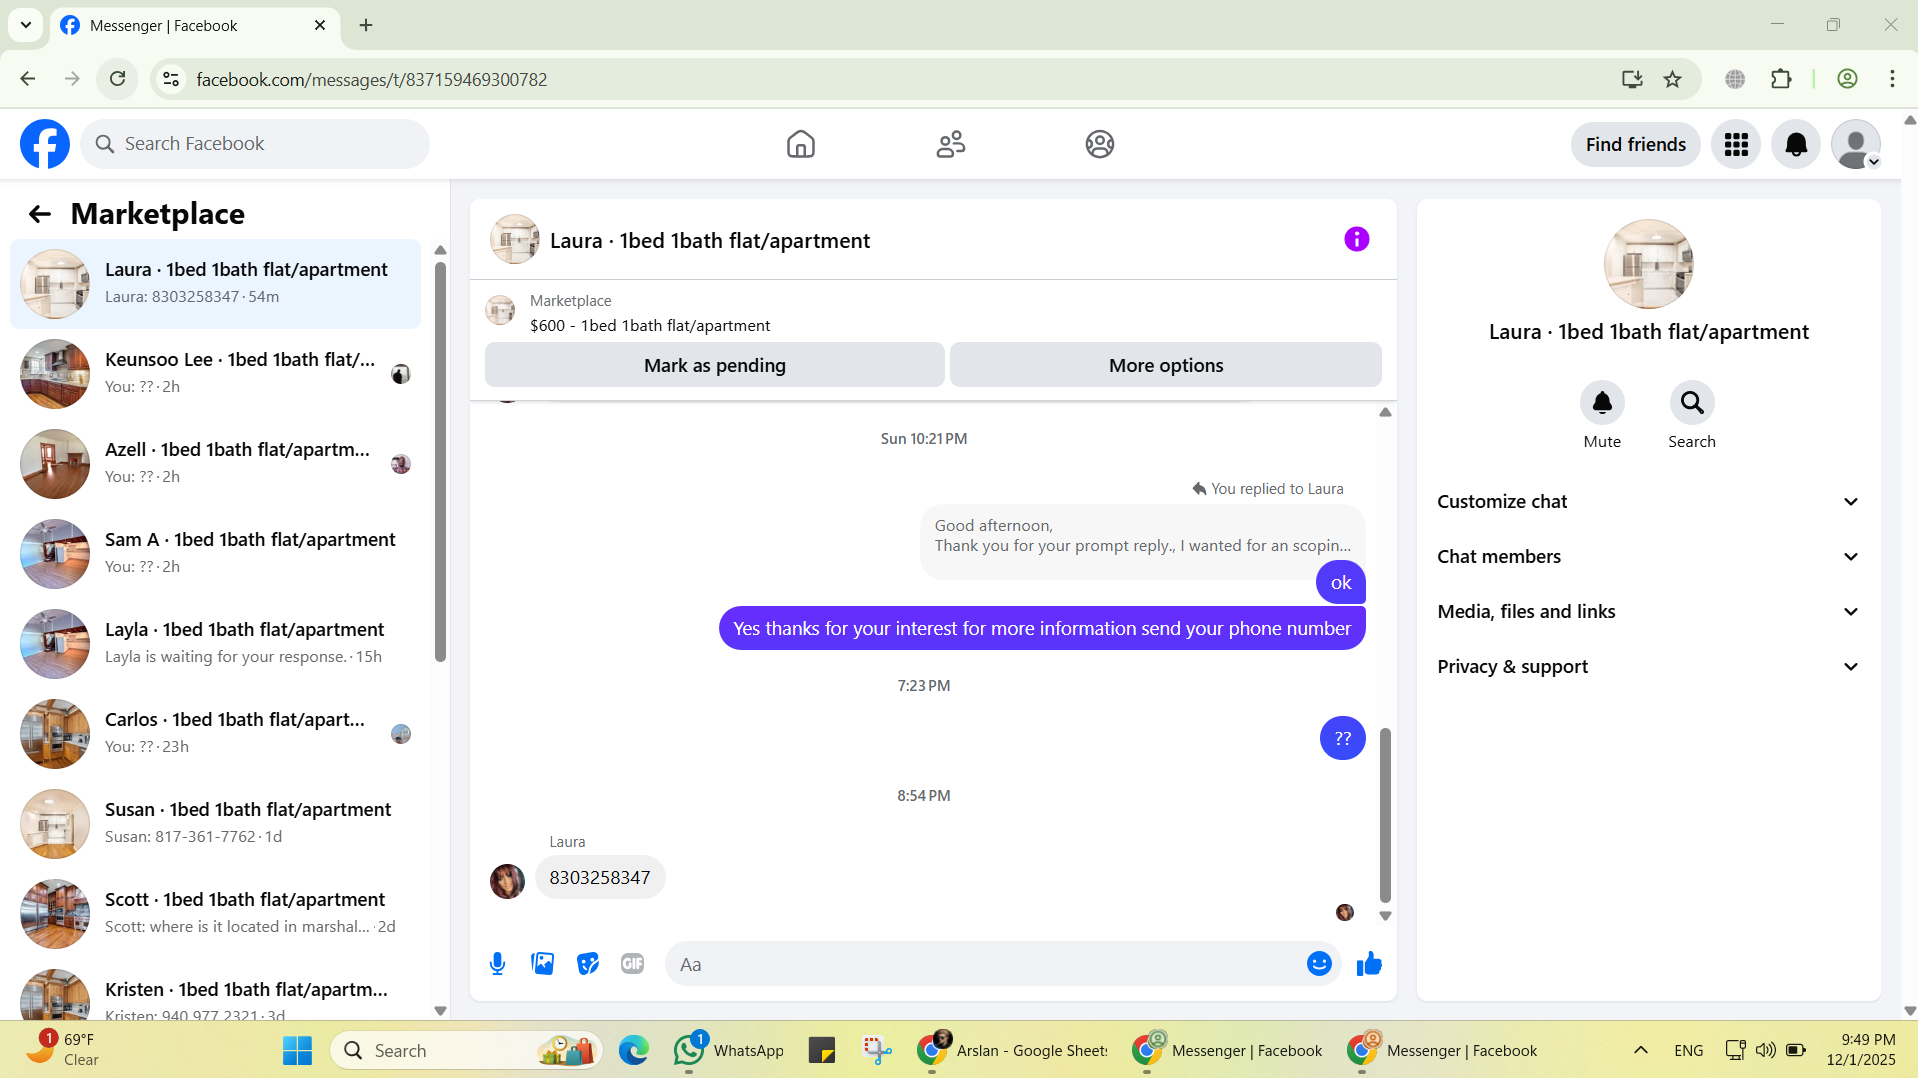Screen dimensions: 1918x1078
Task: Show hidden system tray icons chevron
Action: tap(1641, 1050)
